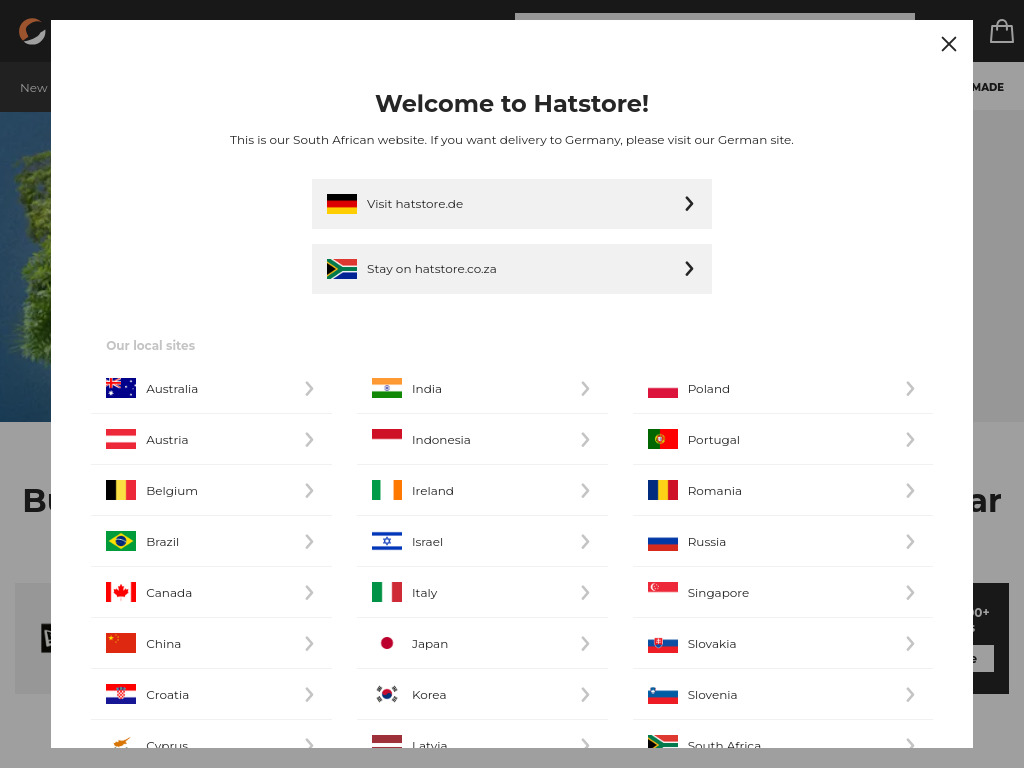Screen dimensions: 1024x768
Task: Click the Ireland flag icon
Action: [387, 490]
